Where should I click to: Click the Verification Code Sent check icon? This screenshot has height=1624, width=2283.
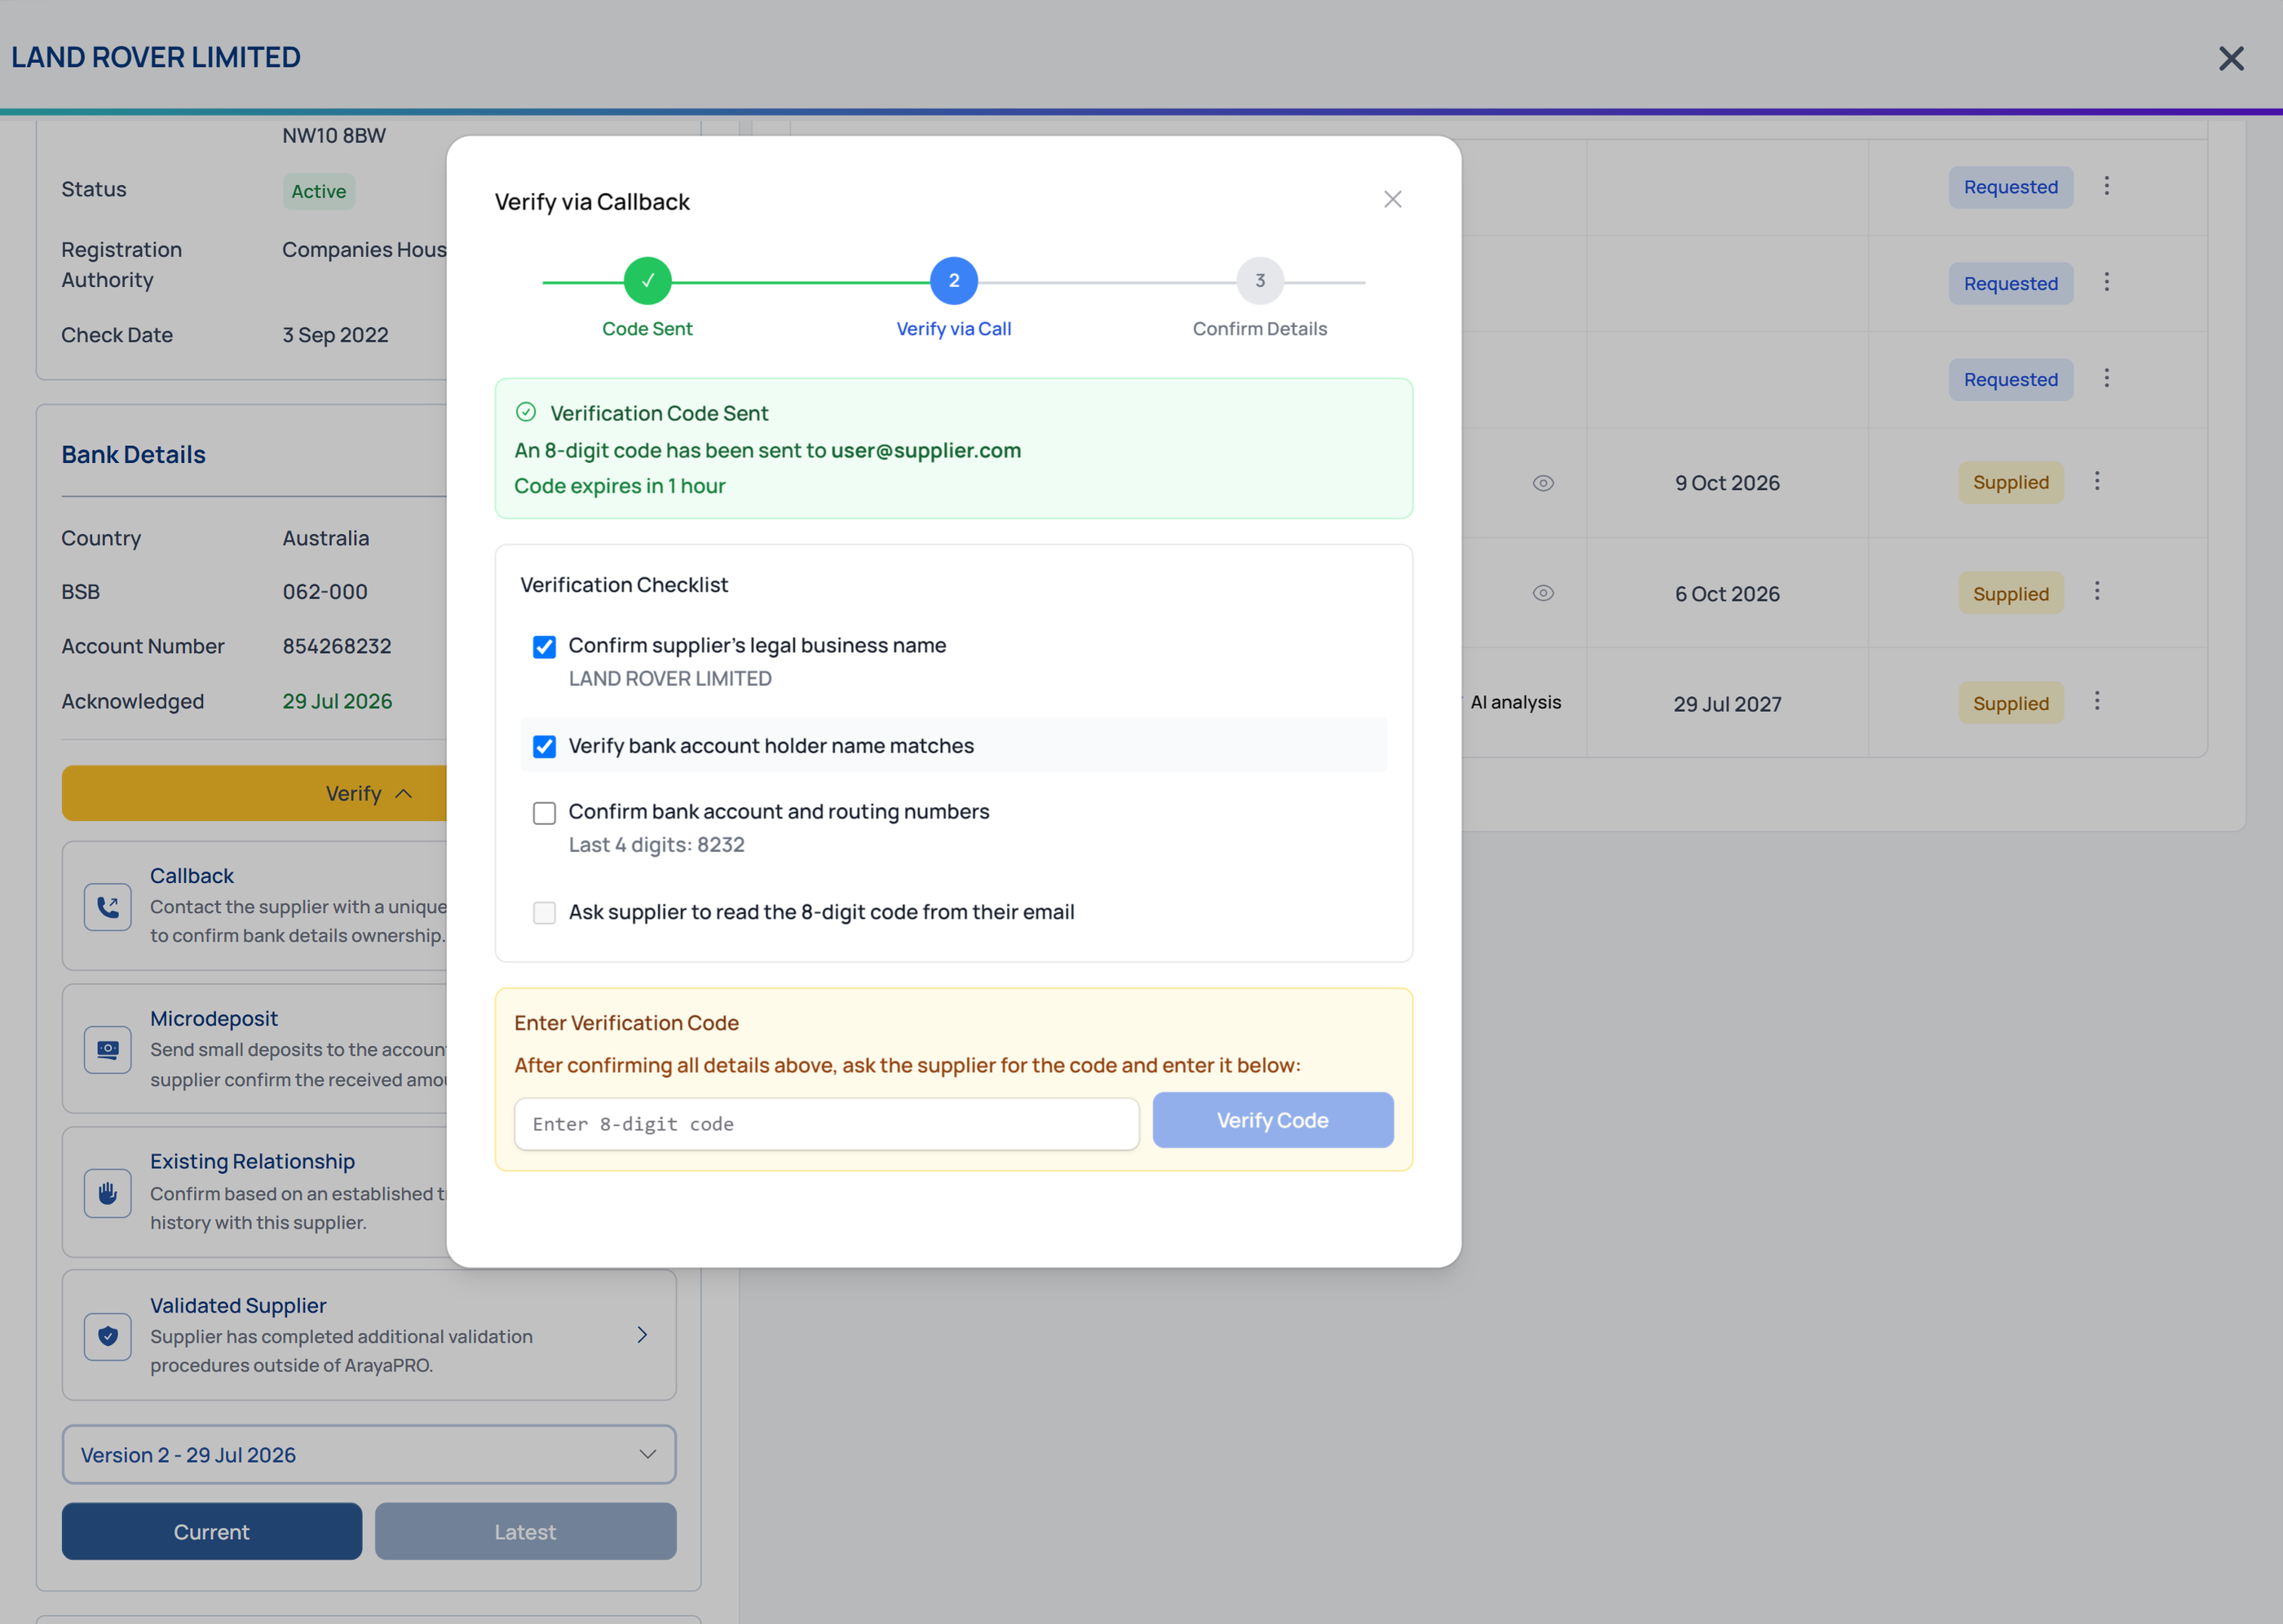pyautogui.click(x=526, y=412)
